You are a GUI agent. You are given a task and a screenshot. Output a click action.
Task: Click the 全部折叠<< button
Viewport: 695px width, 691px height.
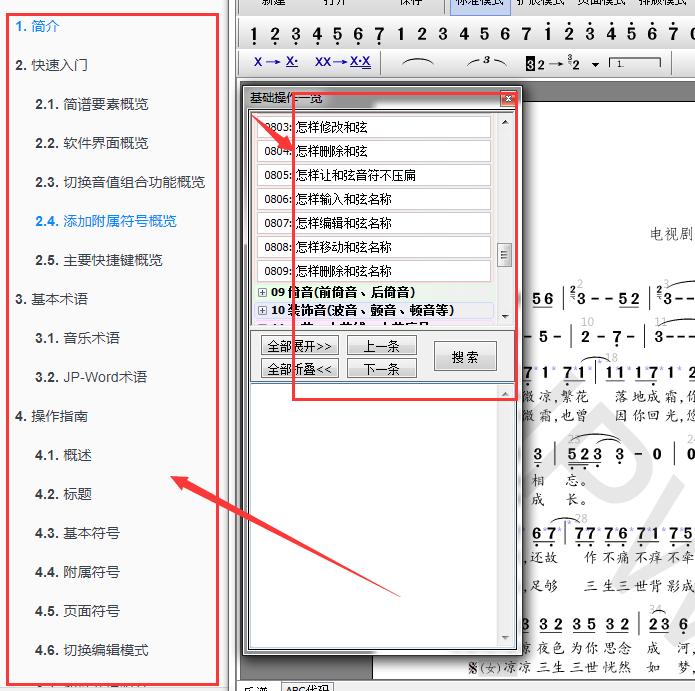300,369
